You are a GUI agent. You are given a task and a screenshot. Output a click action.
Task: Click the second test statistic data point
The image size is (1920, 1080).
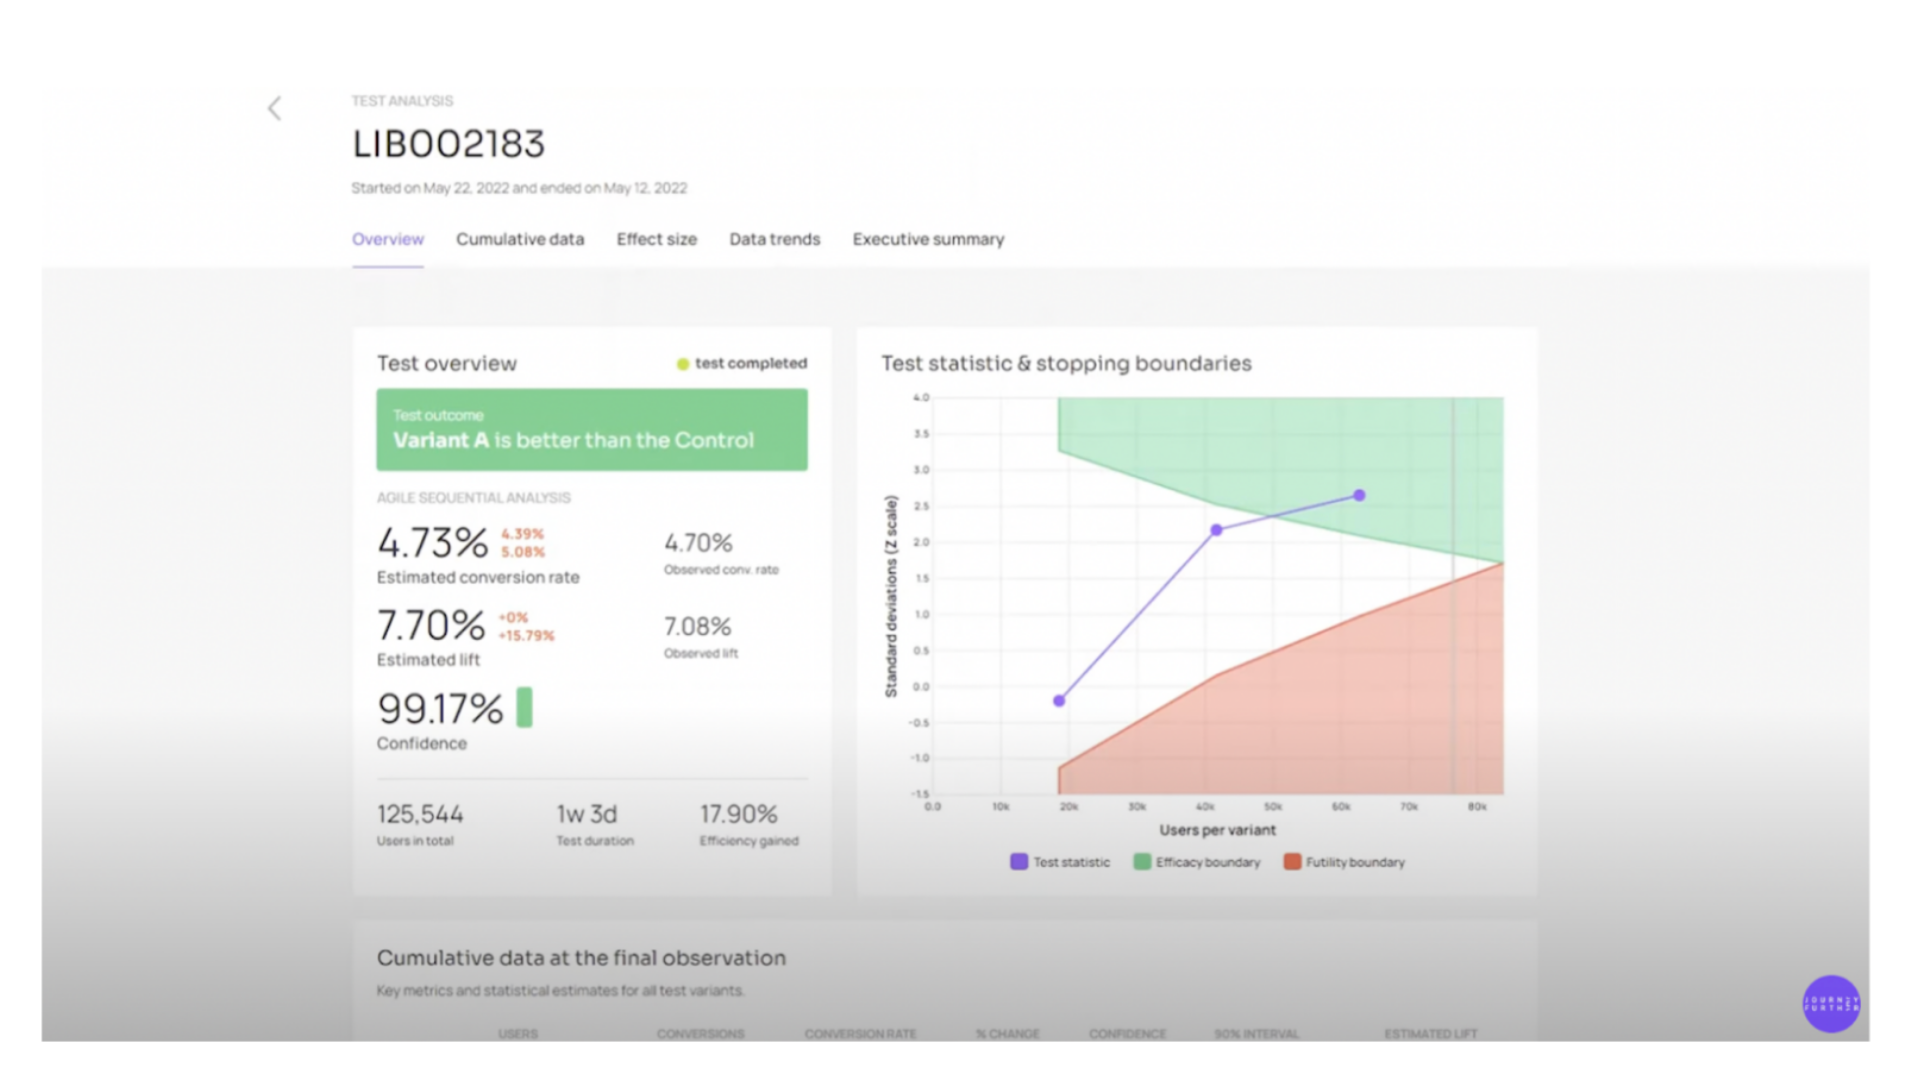click(1216, 530)
